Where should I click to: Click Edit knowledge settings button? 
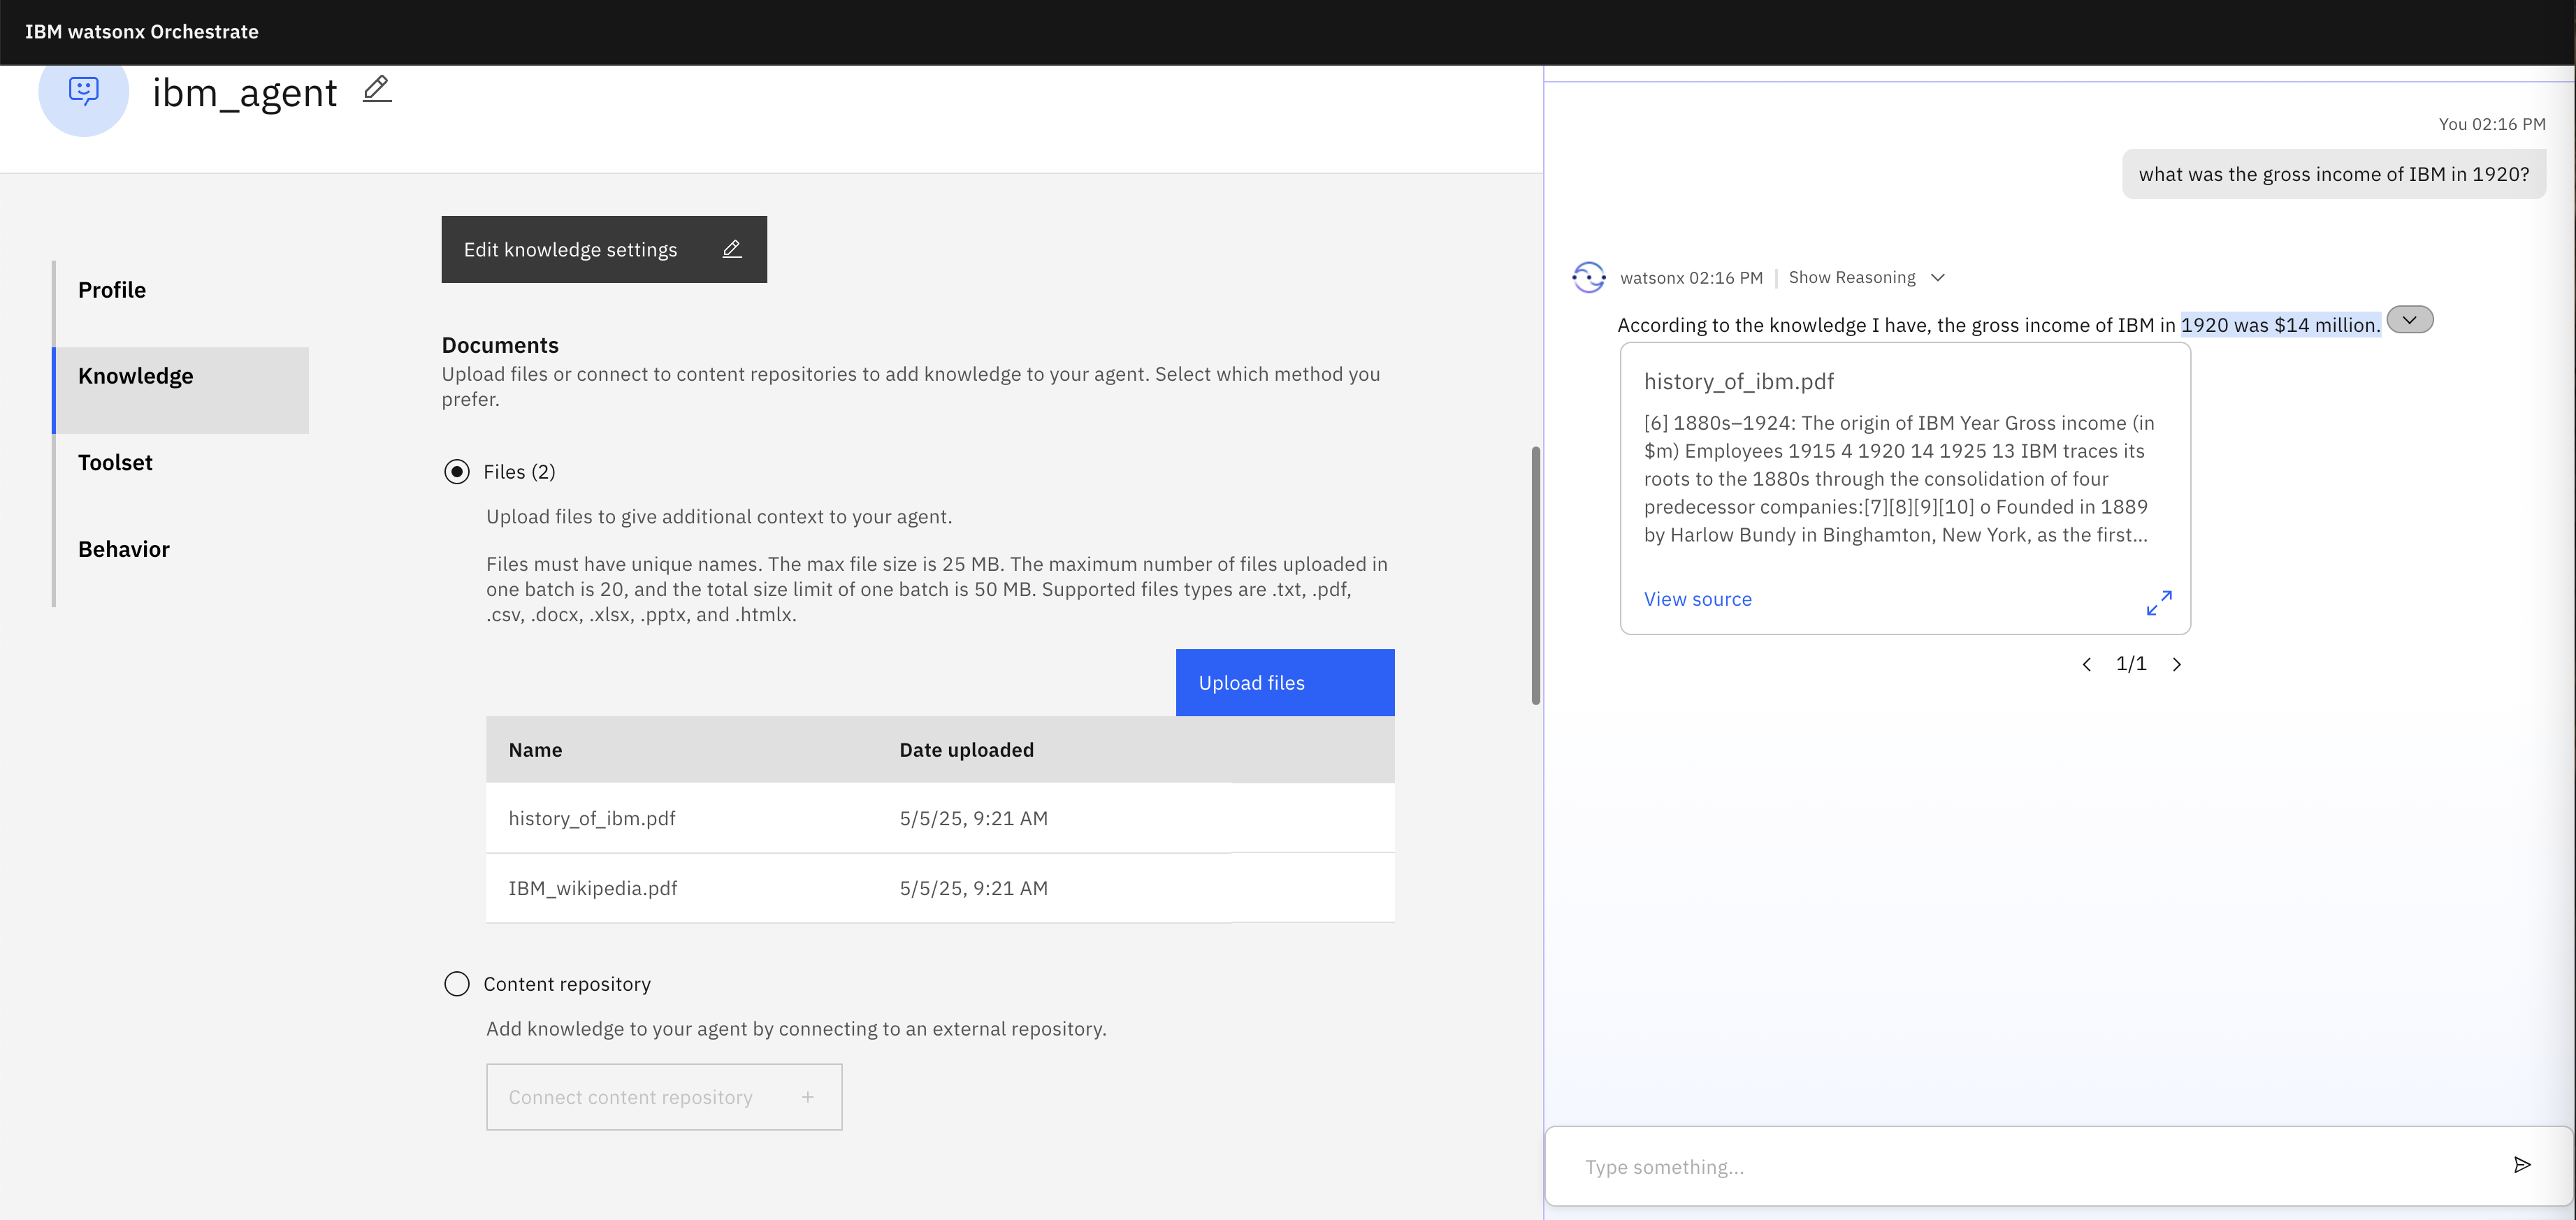coord(604,249)
